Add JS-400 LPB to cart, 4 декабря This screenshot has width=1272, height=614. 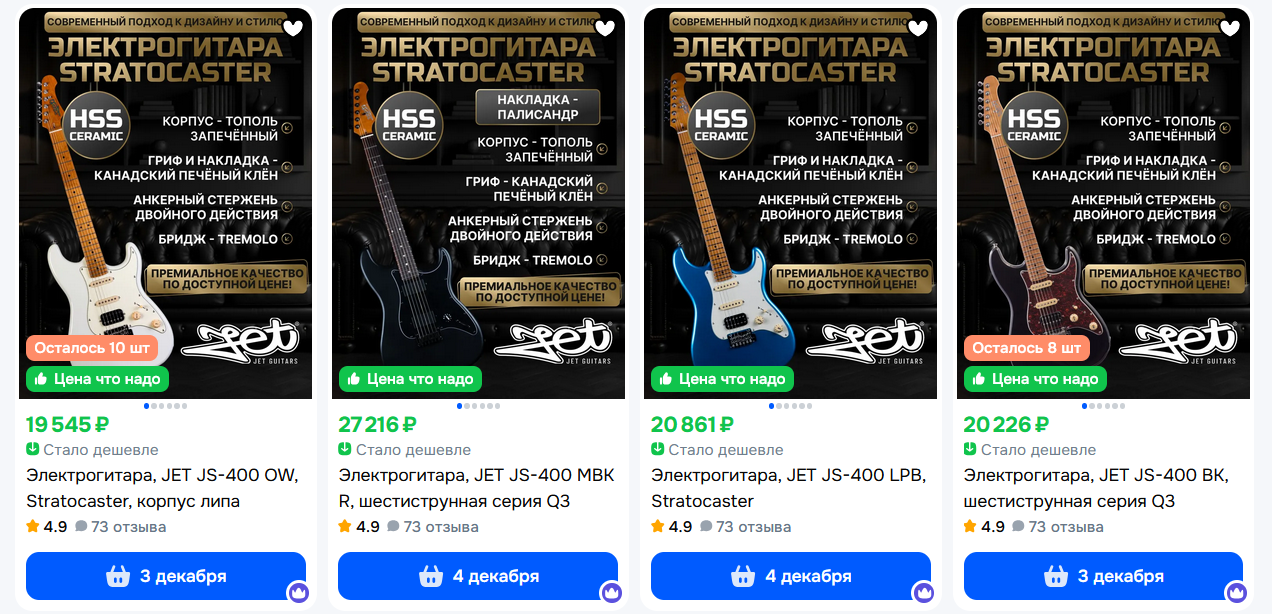(x=791, y=576)
